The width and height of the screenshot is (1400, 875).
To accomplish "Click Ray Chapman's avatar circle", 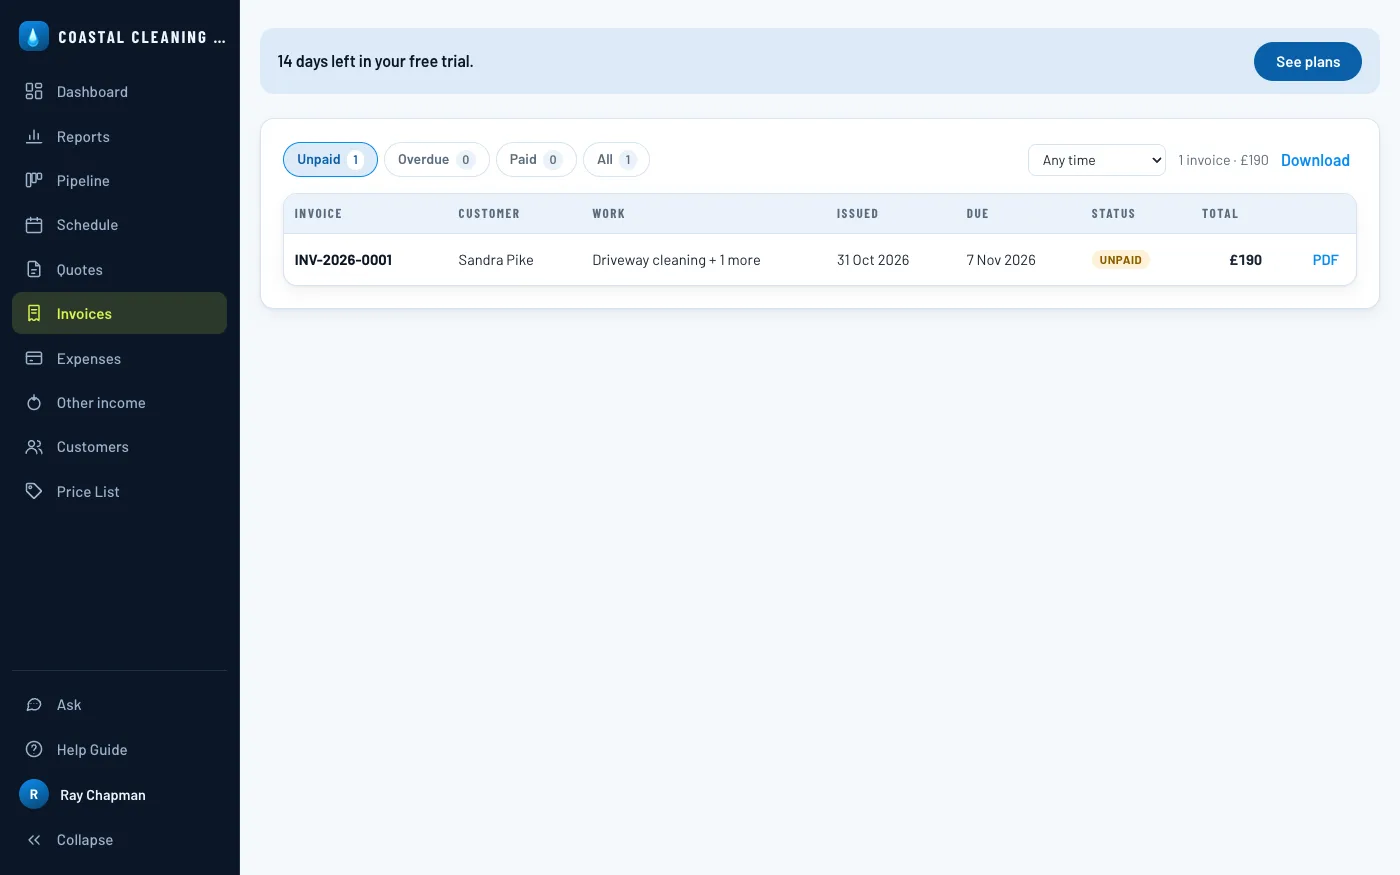I will pos(34,795).
